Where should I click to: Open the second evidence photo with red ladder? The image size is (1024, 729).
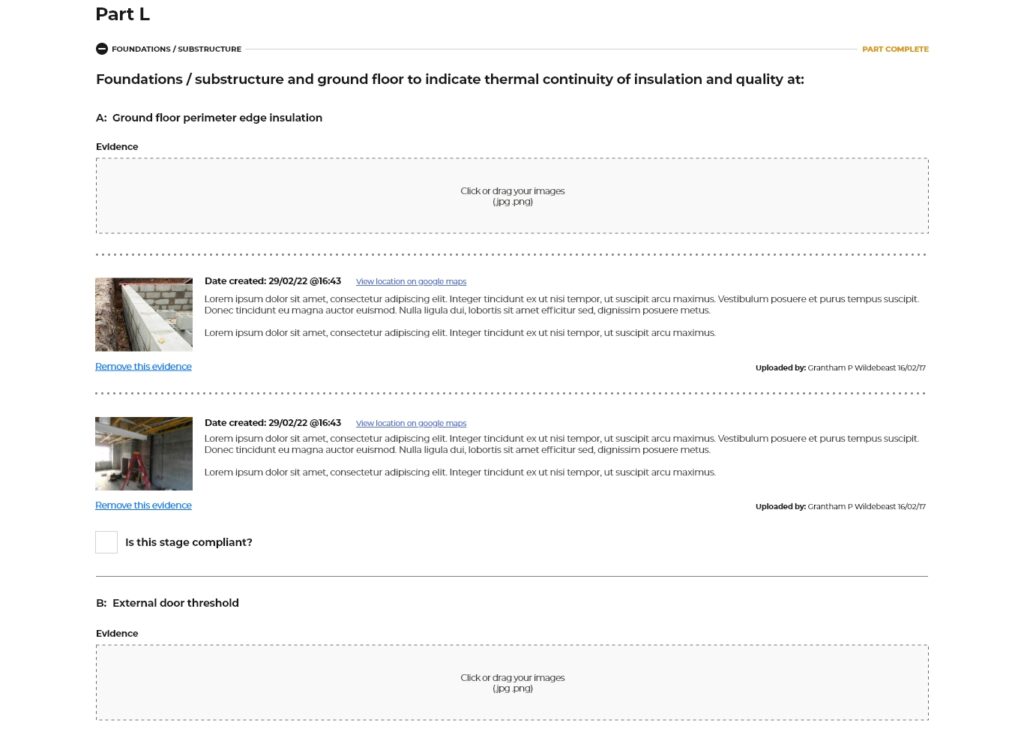[x=144, y=454]
